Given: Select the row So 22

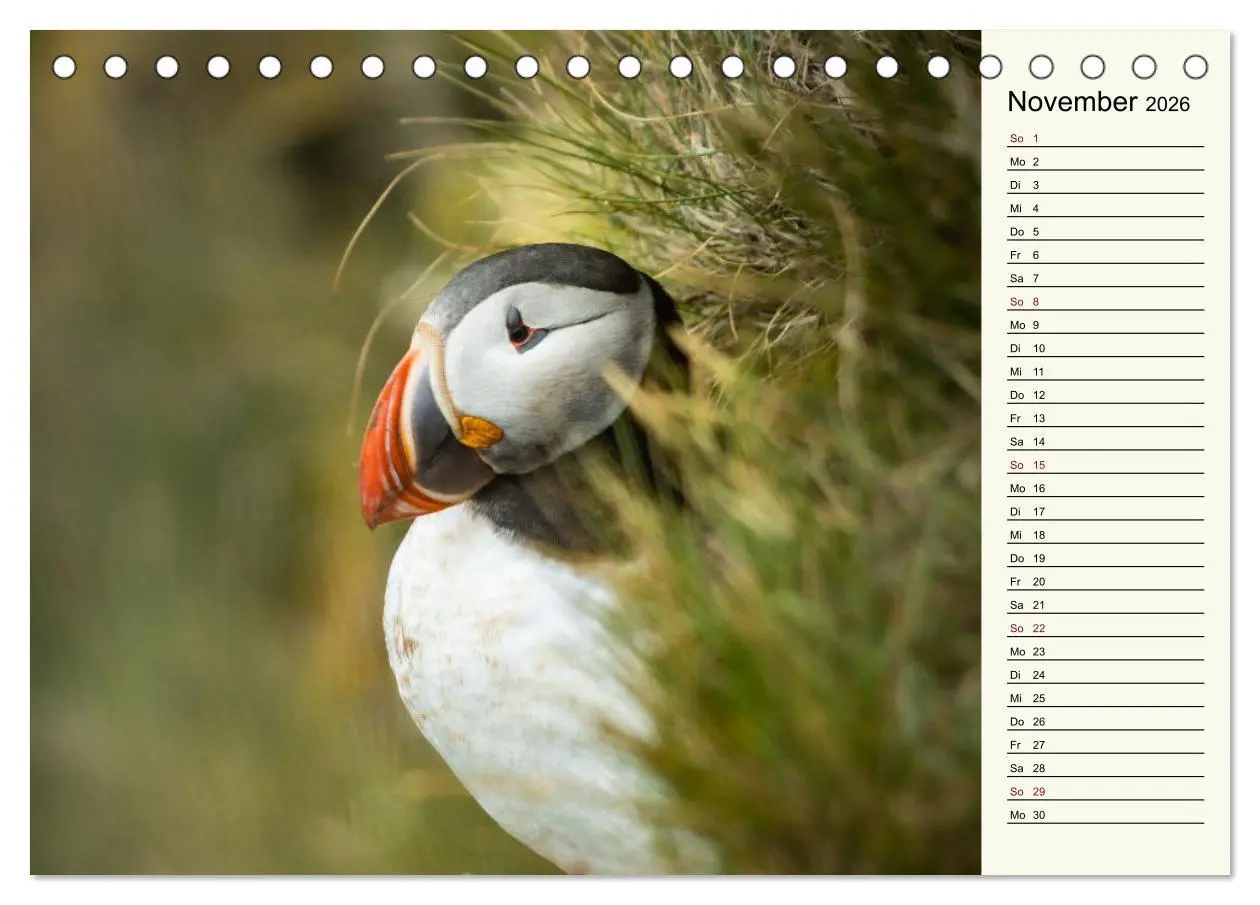Looking at the screenshot, I should coord(1105,627).
